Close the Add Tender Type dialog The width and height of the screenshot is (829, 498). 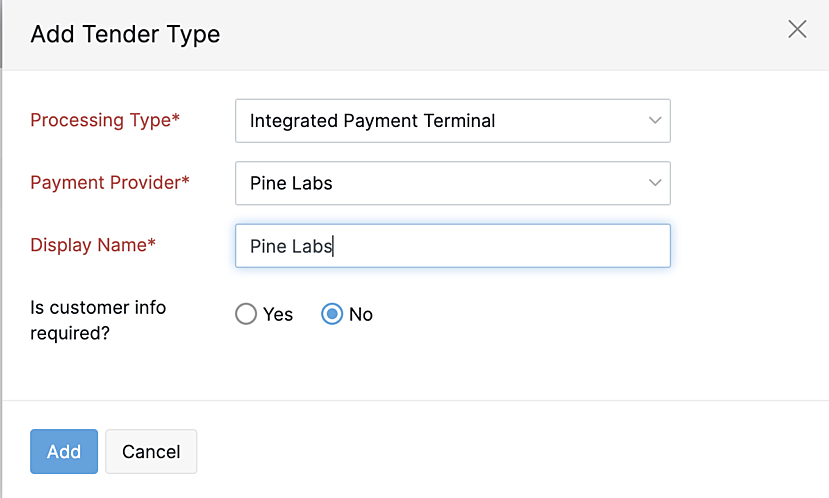tap(797, 29)
